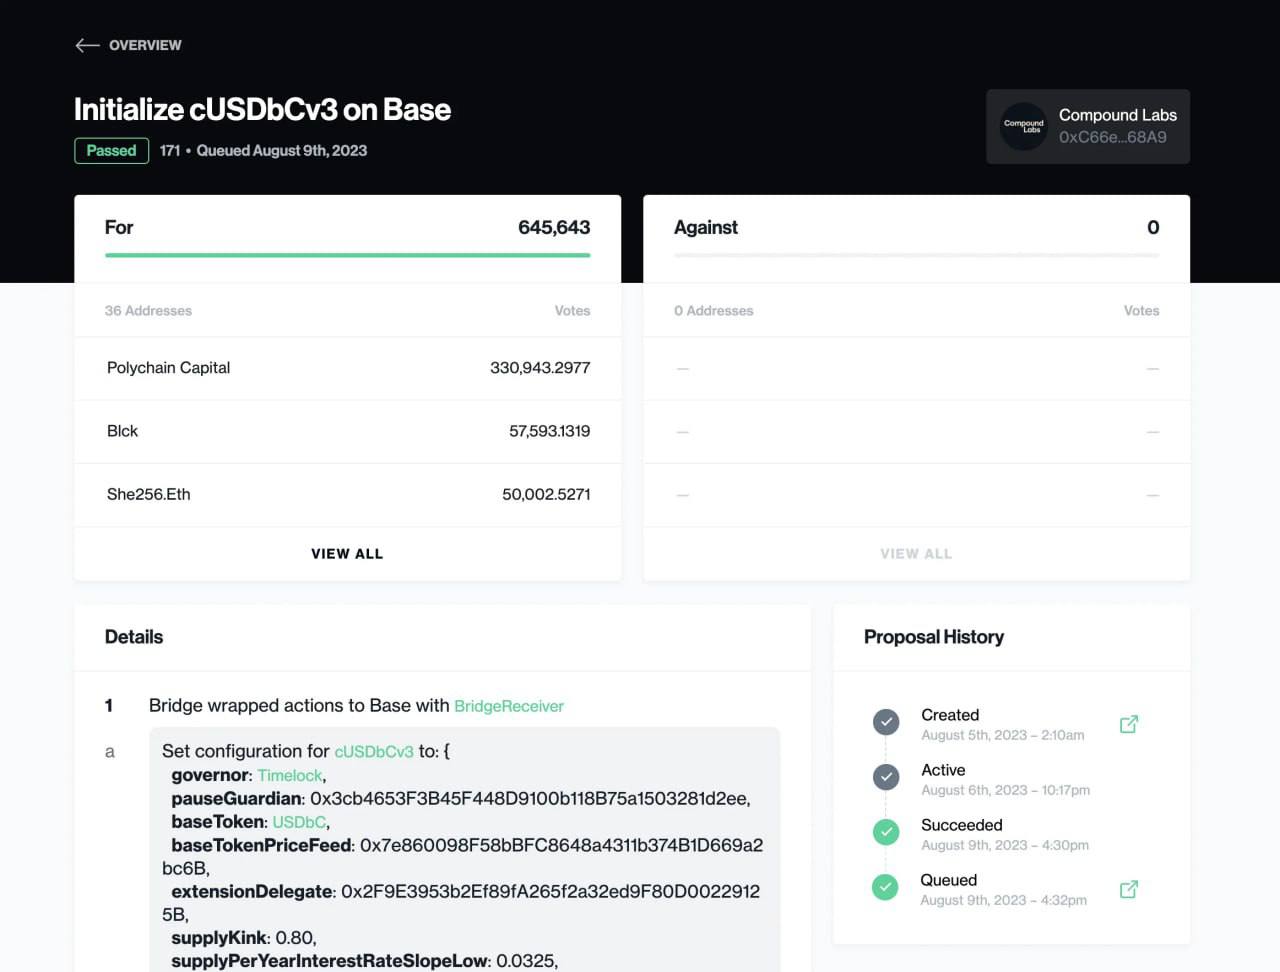Select the Active checkmark status icon
This screenshot has width=1280, height=972.
(886, 776)
